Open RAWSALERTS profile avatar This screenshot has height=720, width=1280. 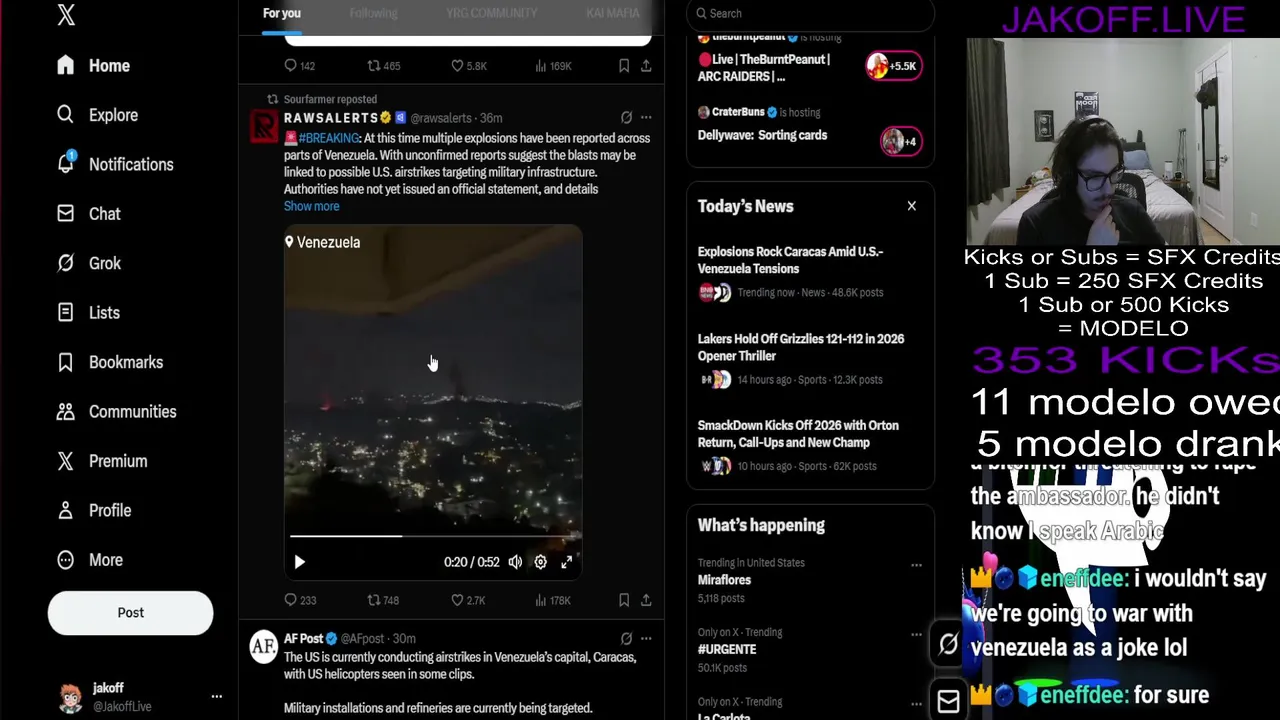coord(264,127)
